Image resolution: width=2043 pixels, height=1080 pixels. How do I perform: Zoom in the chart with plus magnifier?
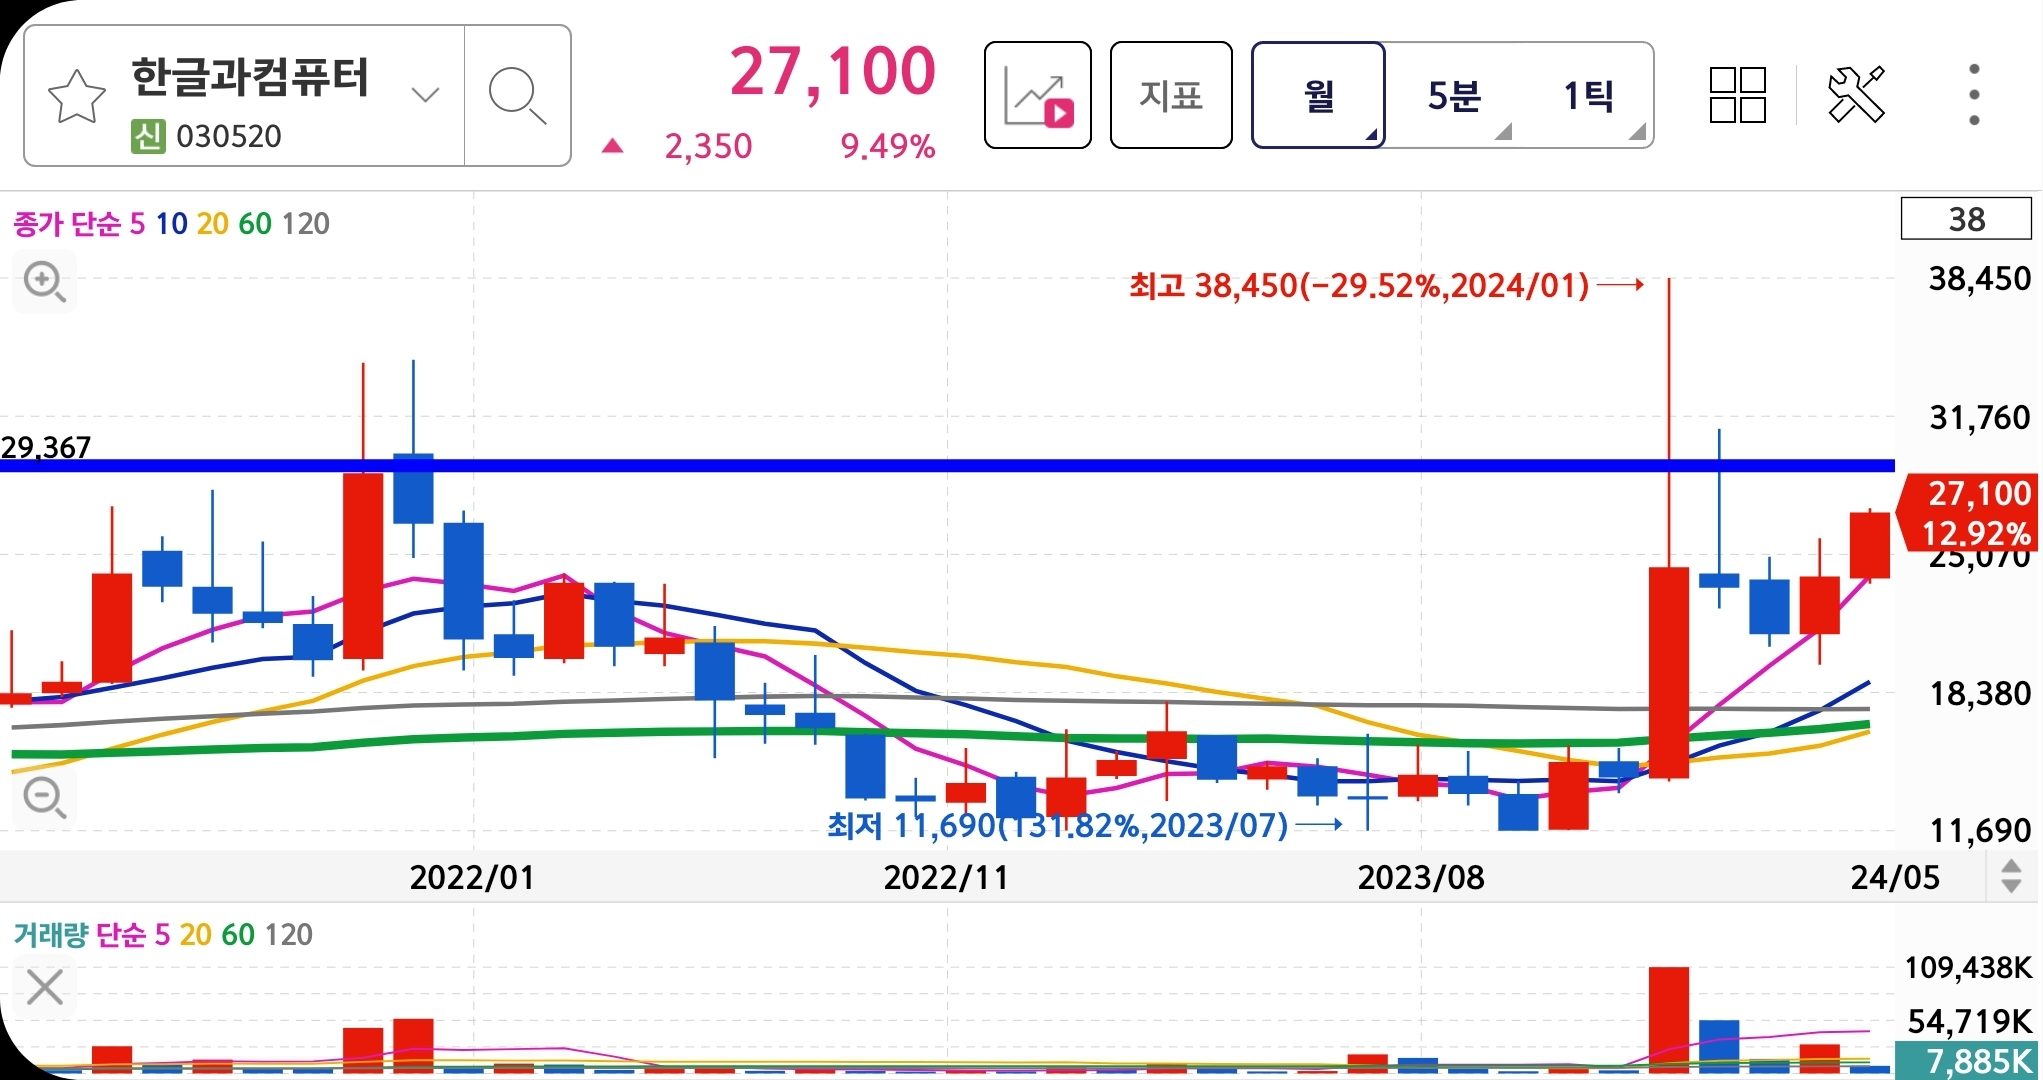tap(45, 282)
